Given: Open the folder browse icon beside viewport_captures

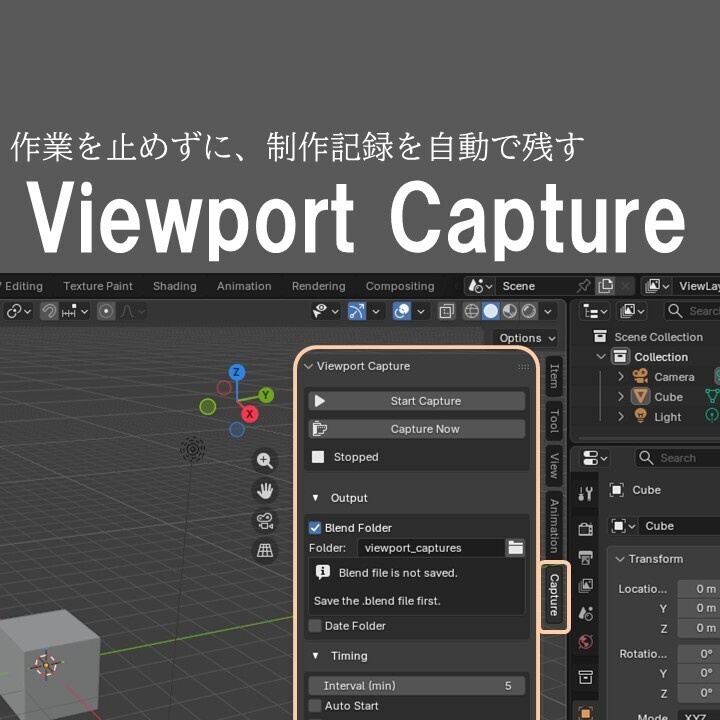Looking at the screenshot, I should [x=515, y=548].
